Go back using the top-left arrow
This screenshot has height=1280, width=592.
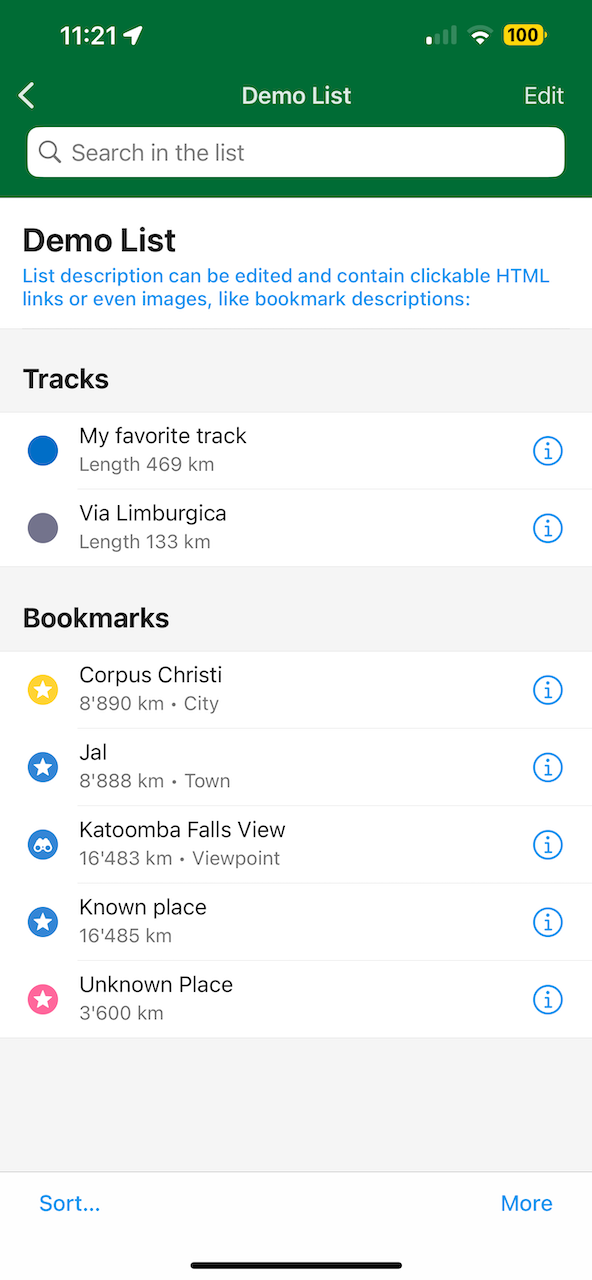point(27,96)
